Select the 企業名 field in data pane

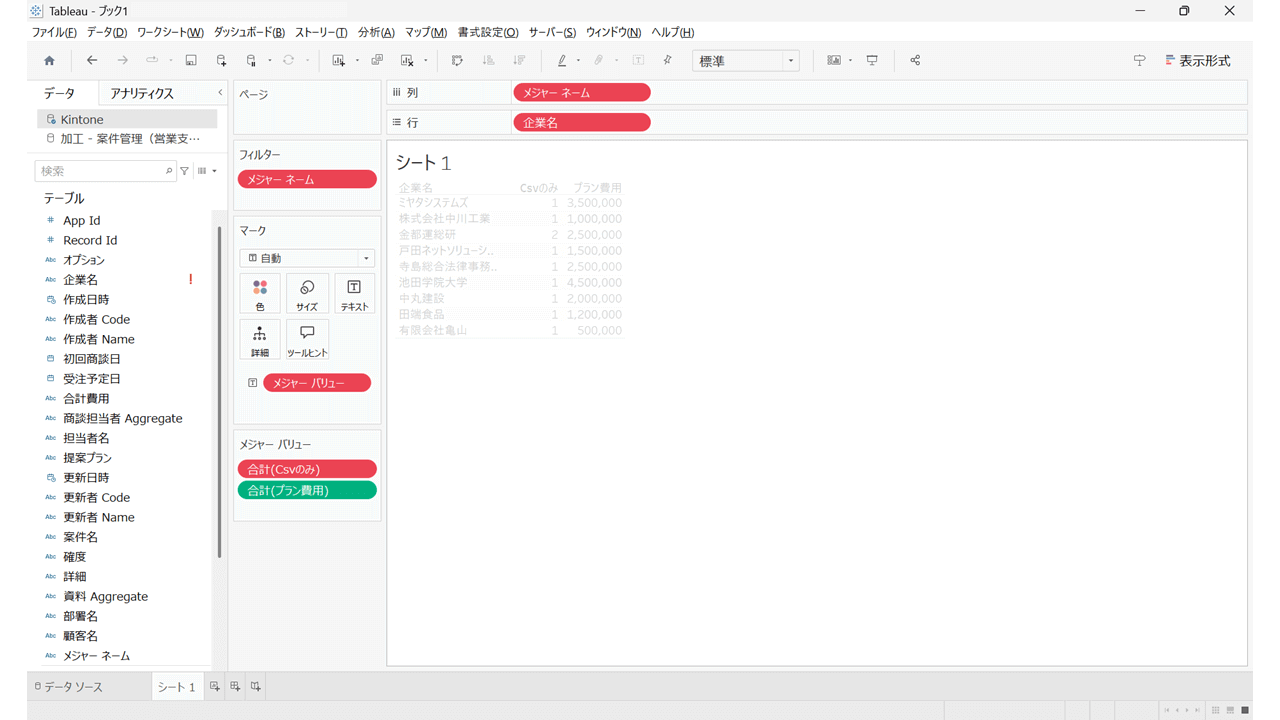pyautogui.click(x=81, y=280)
